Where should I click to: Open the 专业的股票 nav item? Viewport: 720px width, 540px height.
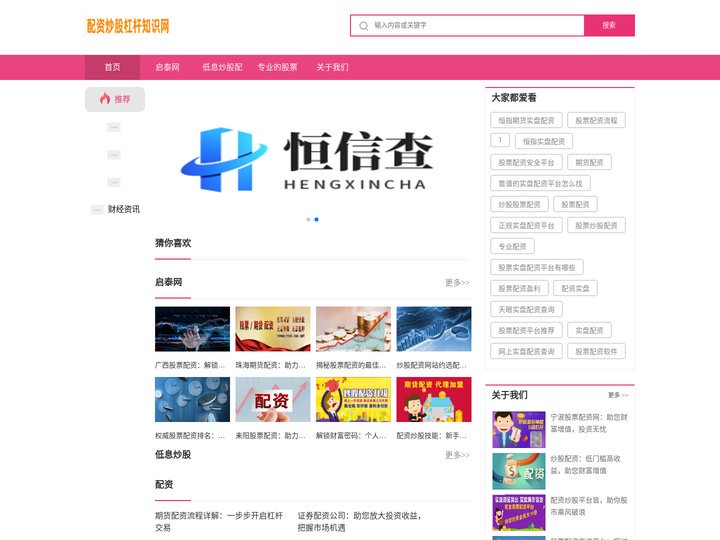coord(277,67)
